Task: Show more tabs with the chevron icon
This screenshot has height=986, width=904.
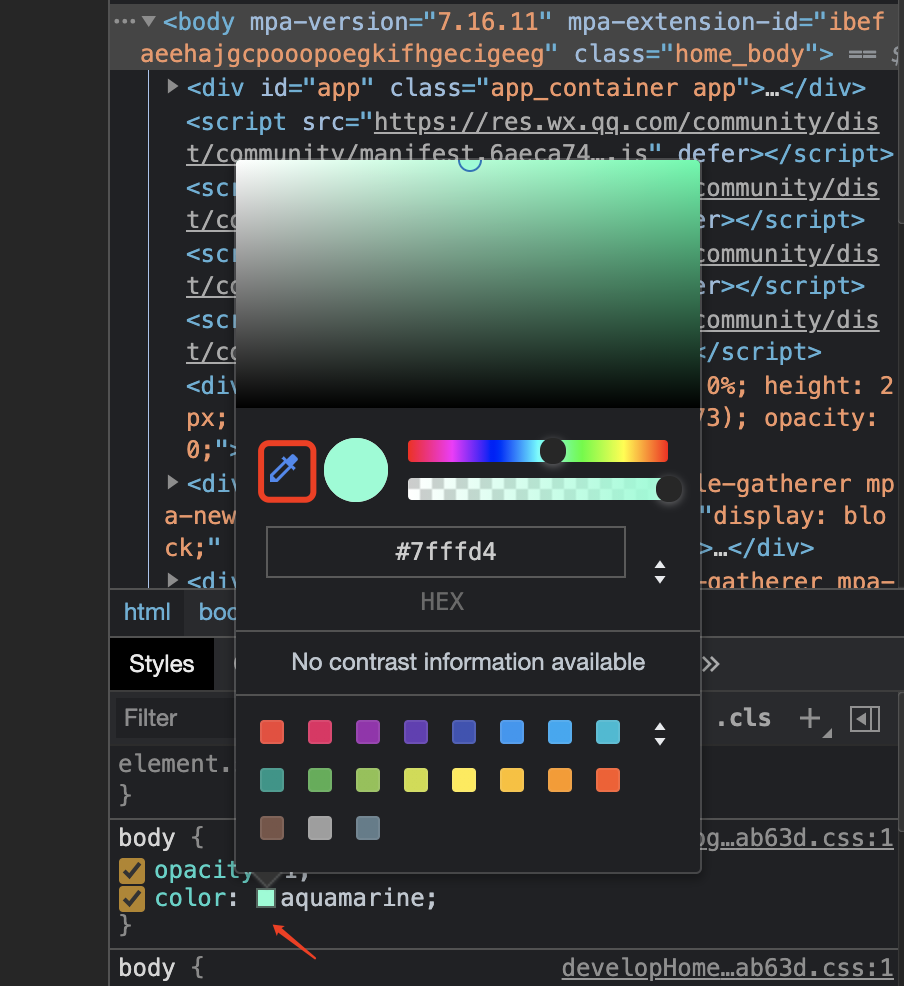Action: pos(711,664)
